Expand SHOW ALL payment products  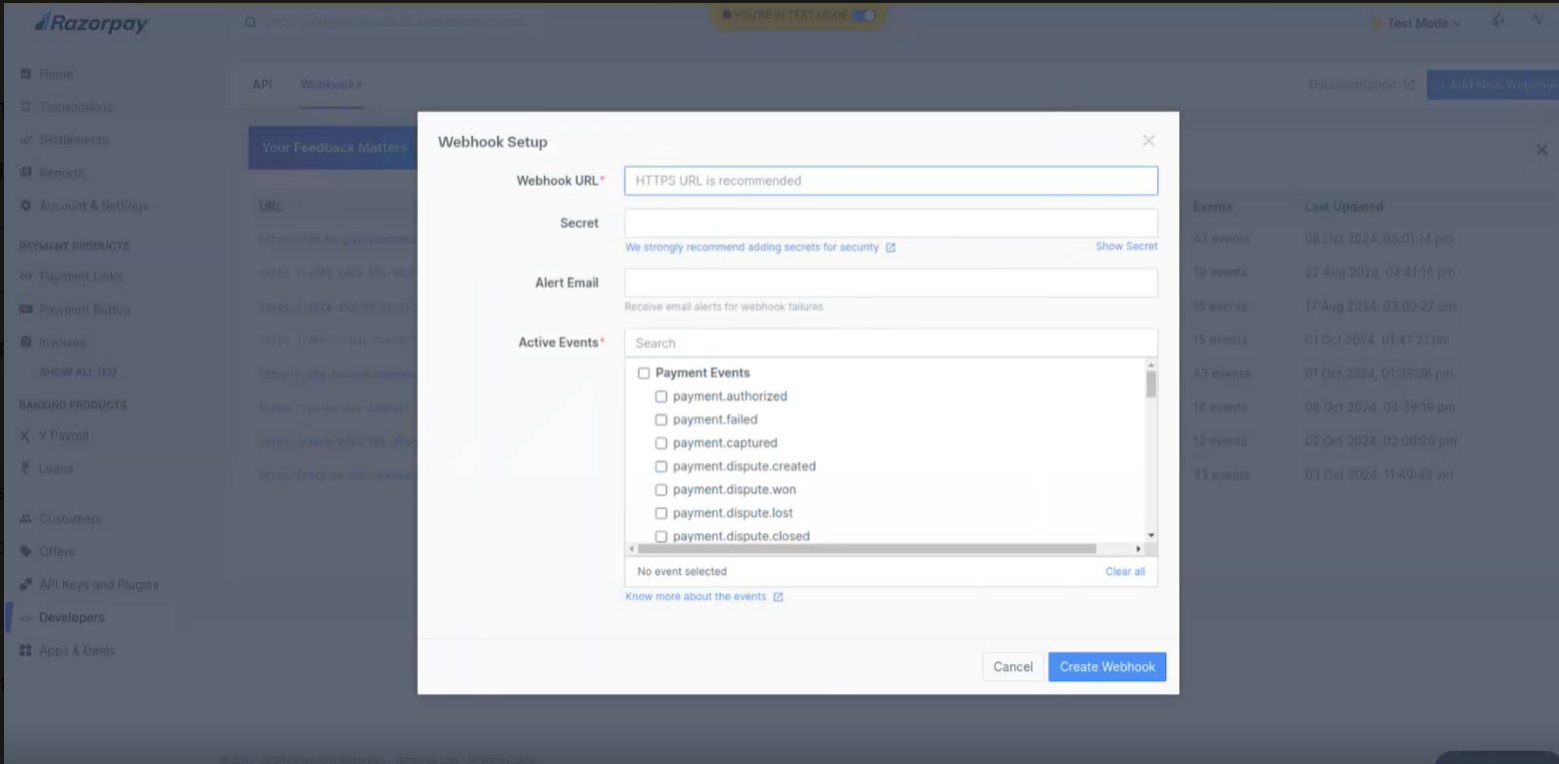pos(77,372)
